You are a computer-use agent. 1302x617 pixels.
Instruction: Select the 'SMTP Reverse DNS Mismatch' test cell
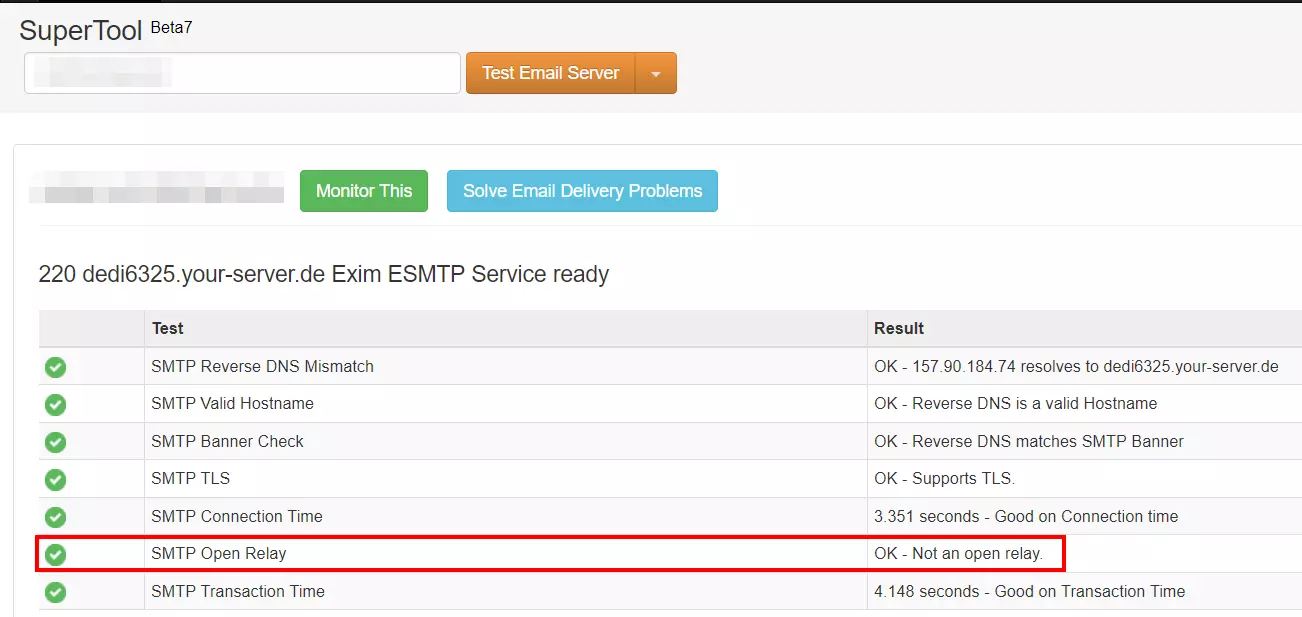[x=505, y=366]
